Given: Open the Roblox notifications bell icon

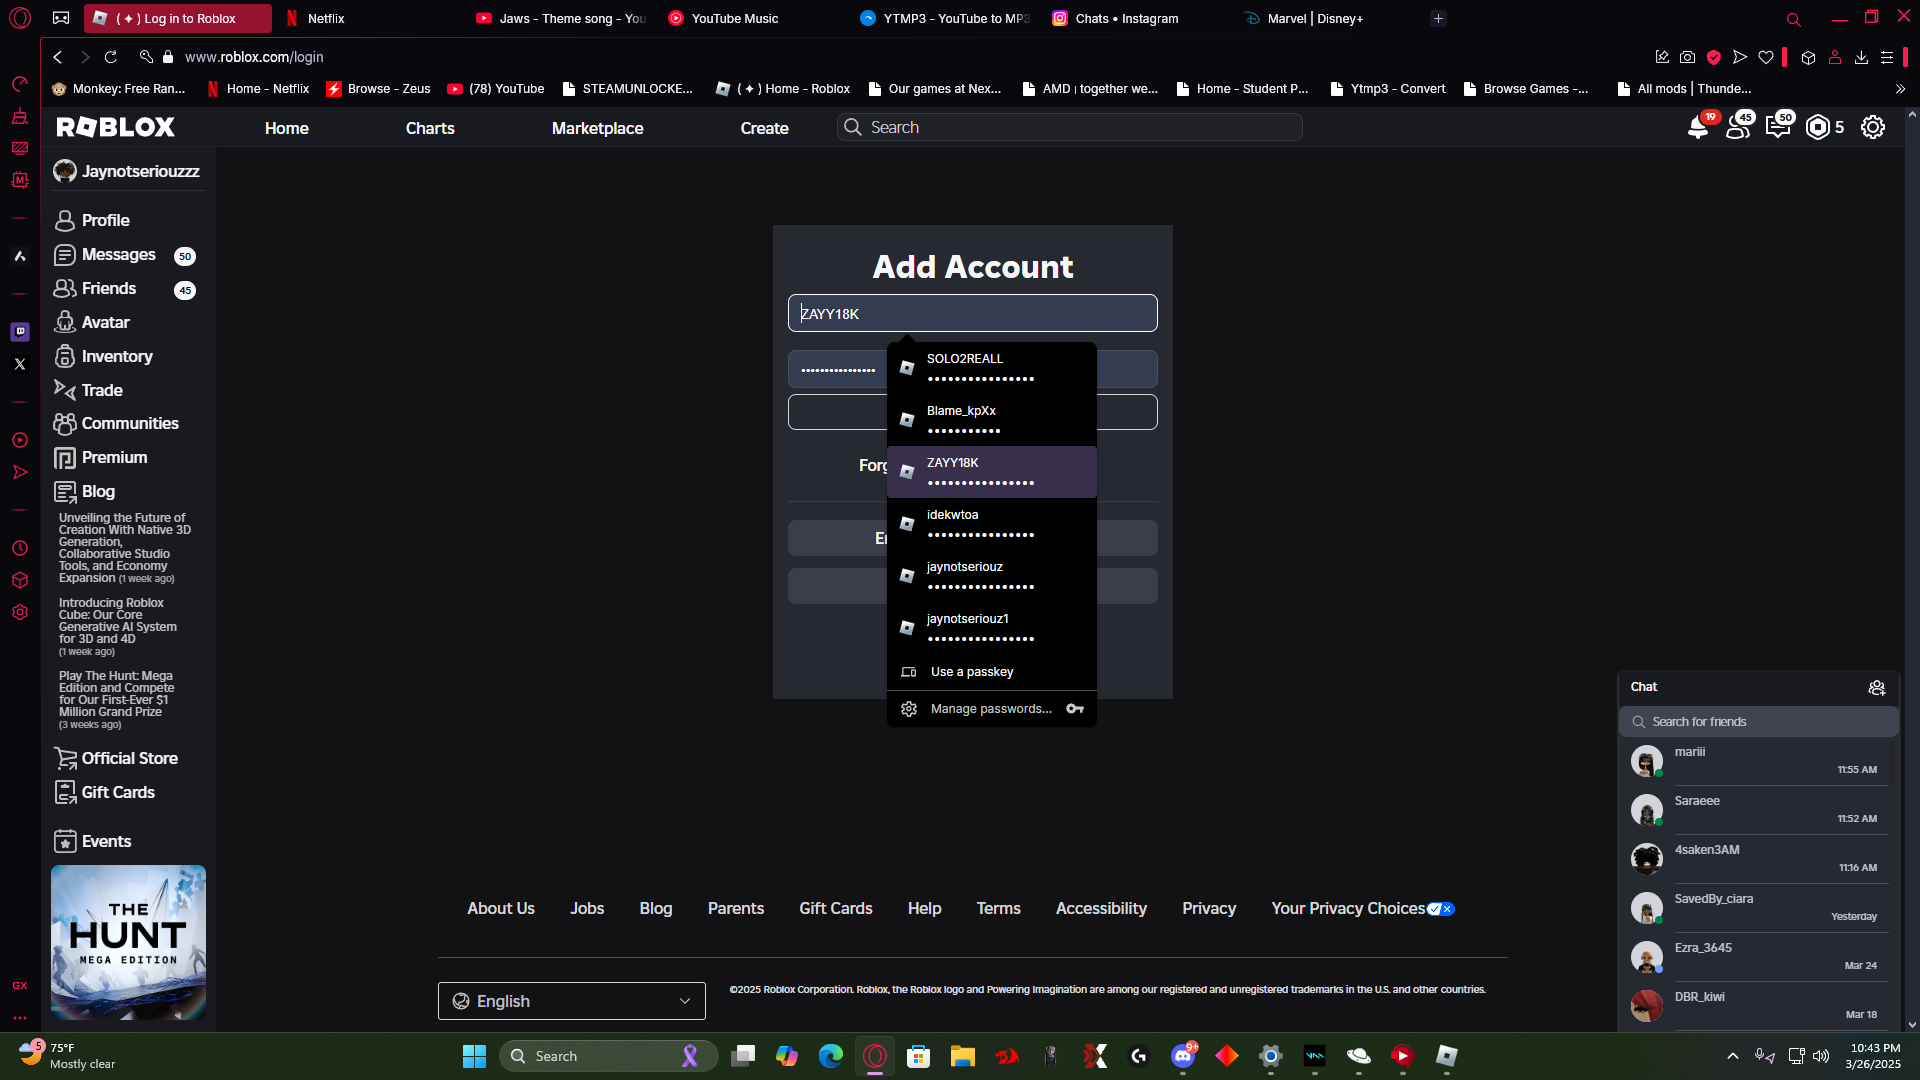Looking at the screenshot, I should 1697,128.
